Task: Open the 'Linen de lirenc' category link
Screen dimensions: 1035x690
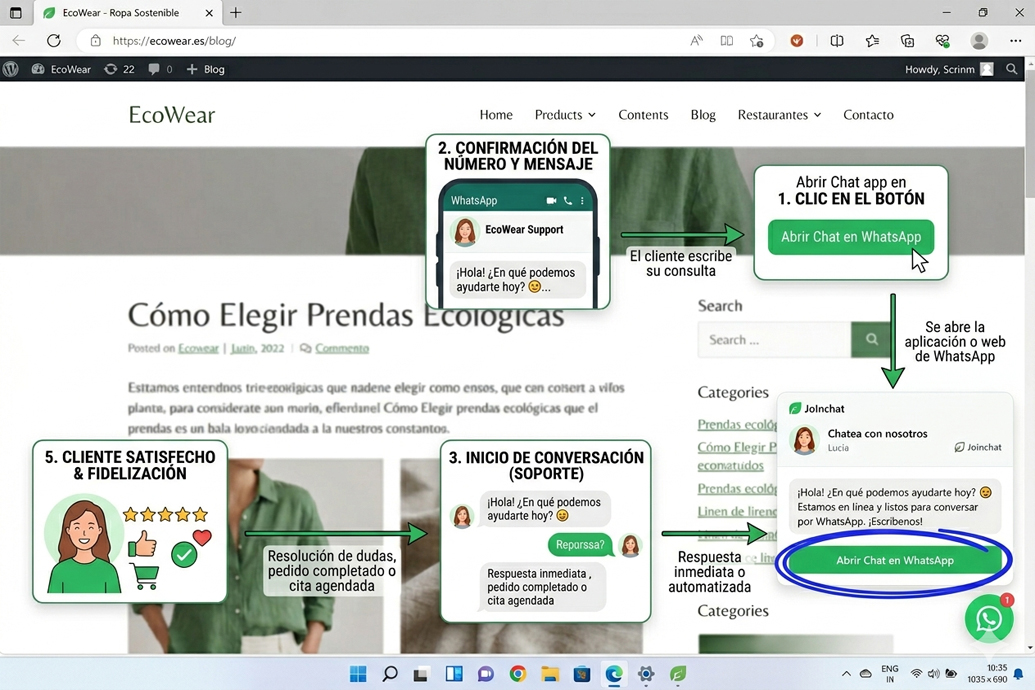Action: tap(737, 512)
